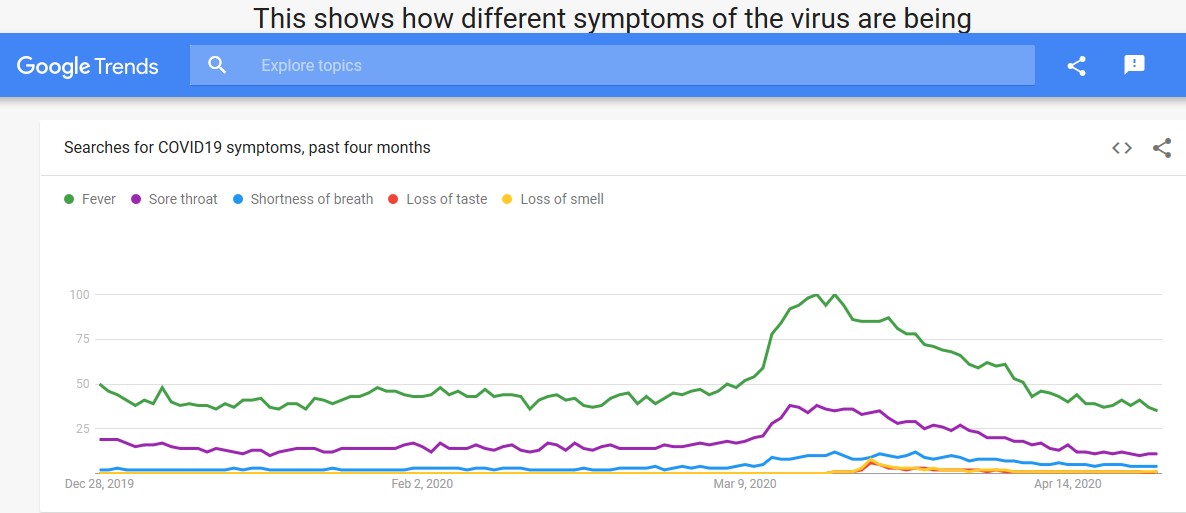The image size is (1186, 513).
Task: Select the Sore throat legend label
Action: click(183, 199)
